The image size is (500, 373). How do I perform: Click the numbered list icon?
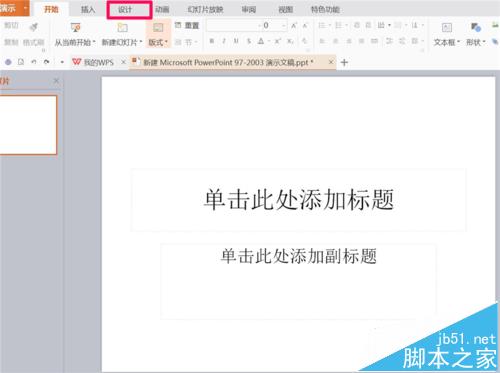tap(338, 25)
